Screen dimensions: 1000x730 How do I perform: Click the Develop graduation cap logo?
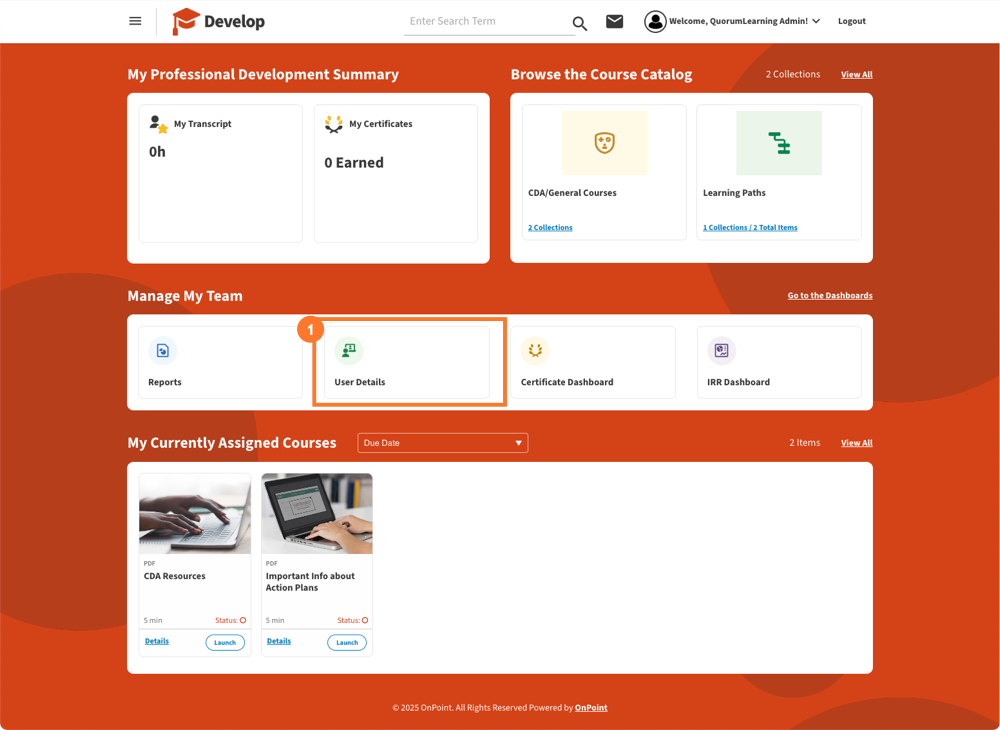(187, 21)
